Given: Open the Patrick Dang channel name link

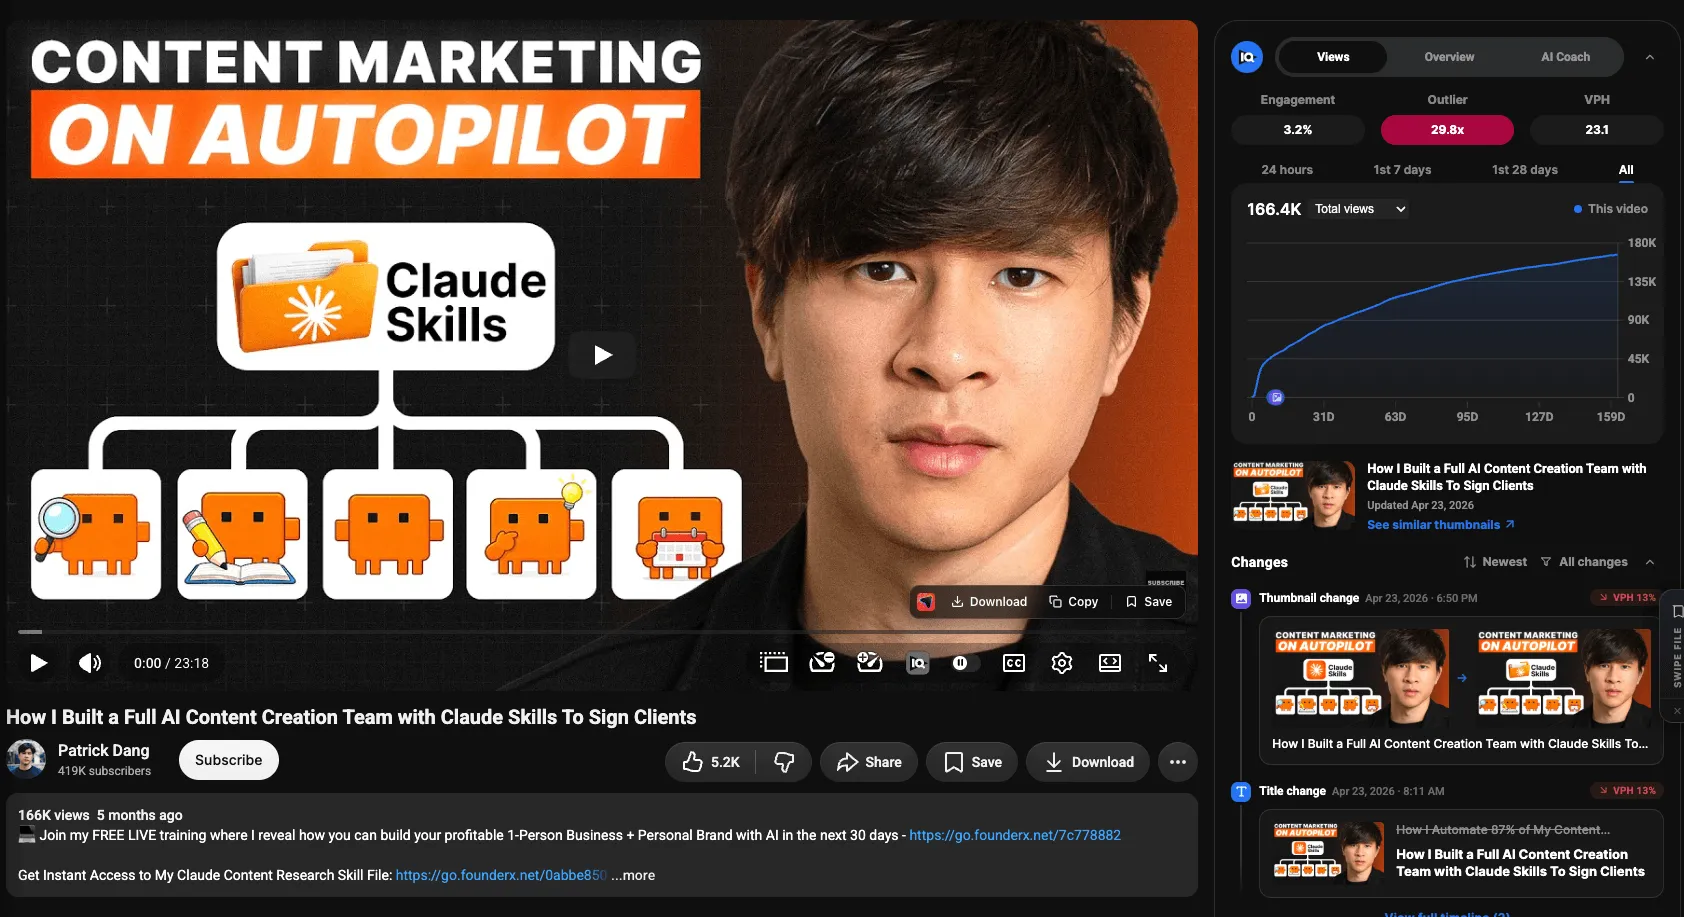Looking at the screenshot, I should coord(103,750).
